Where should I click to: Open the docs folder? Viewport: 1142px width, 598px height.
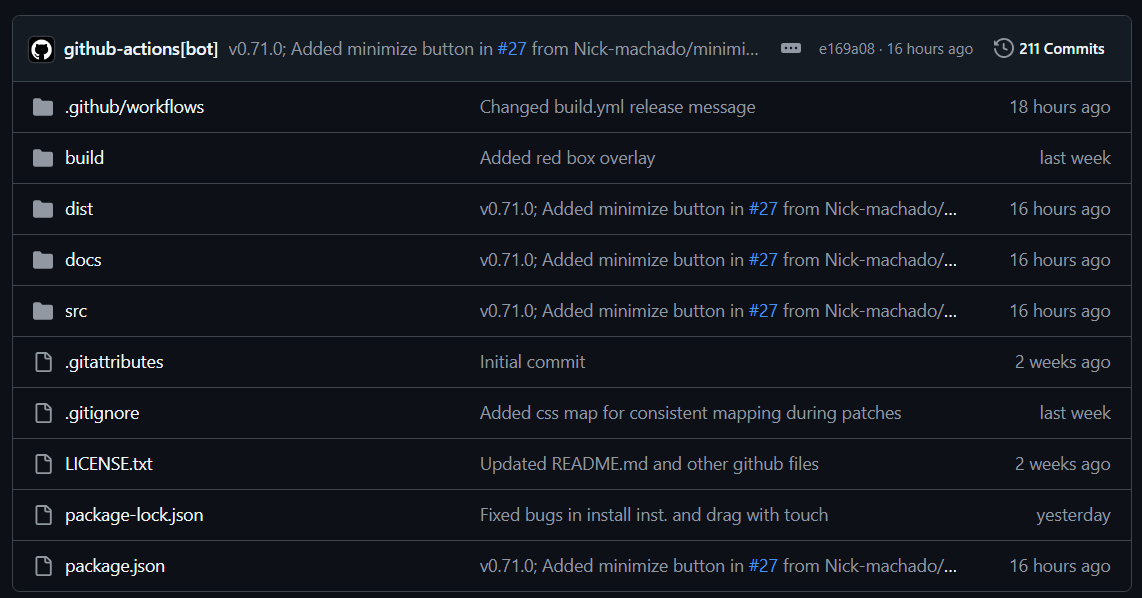pos(83,260)
